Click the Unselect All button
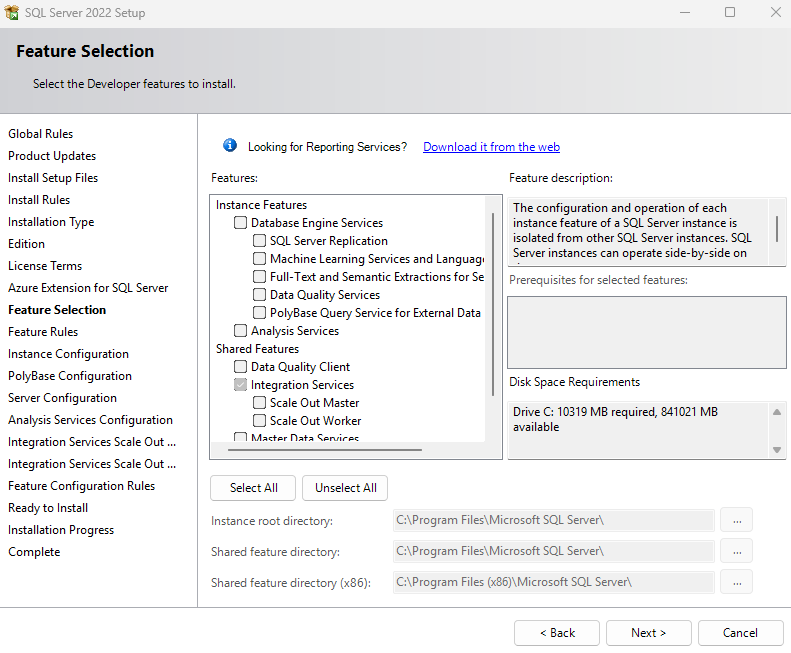 346,488
